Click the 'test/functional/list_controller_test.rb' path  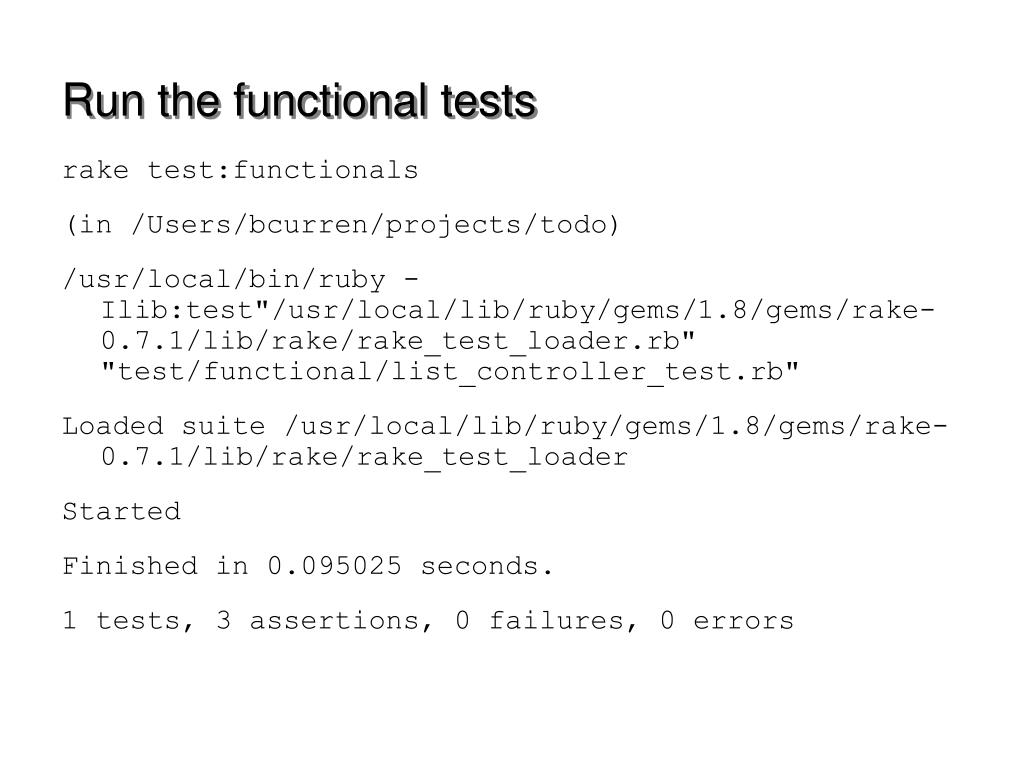450,372
